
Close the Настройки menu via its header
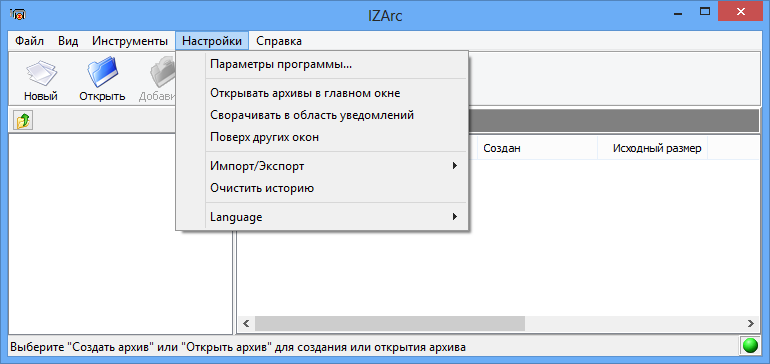[212, 41]
